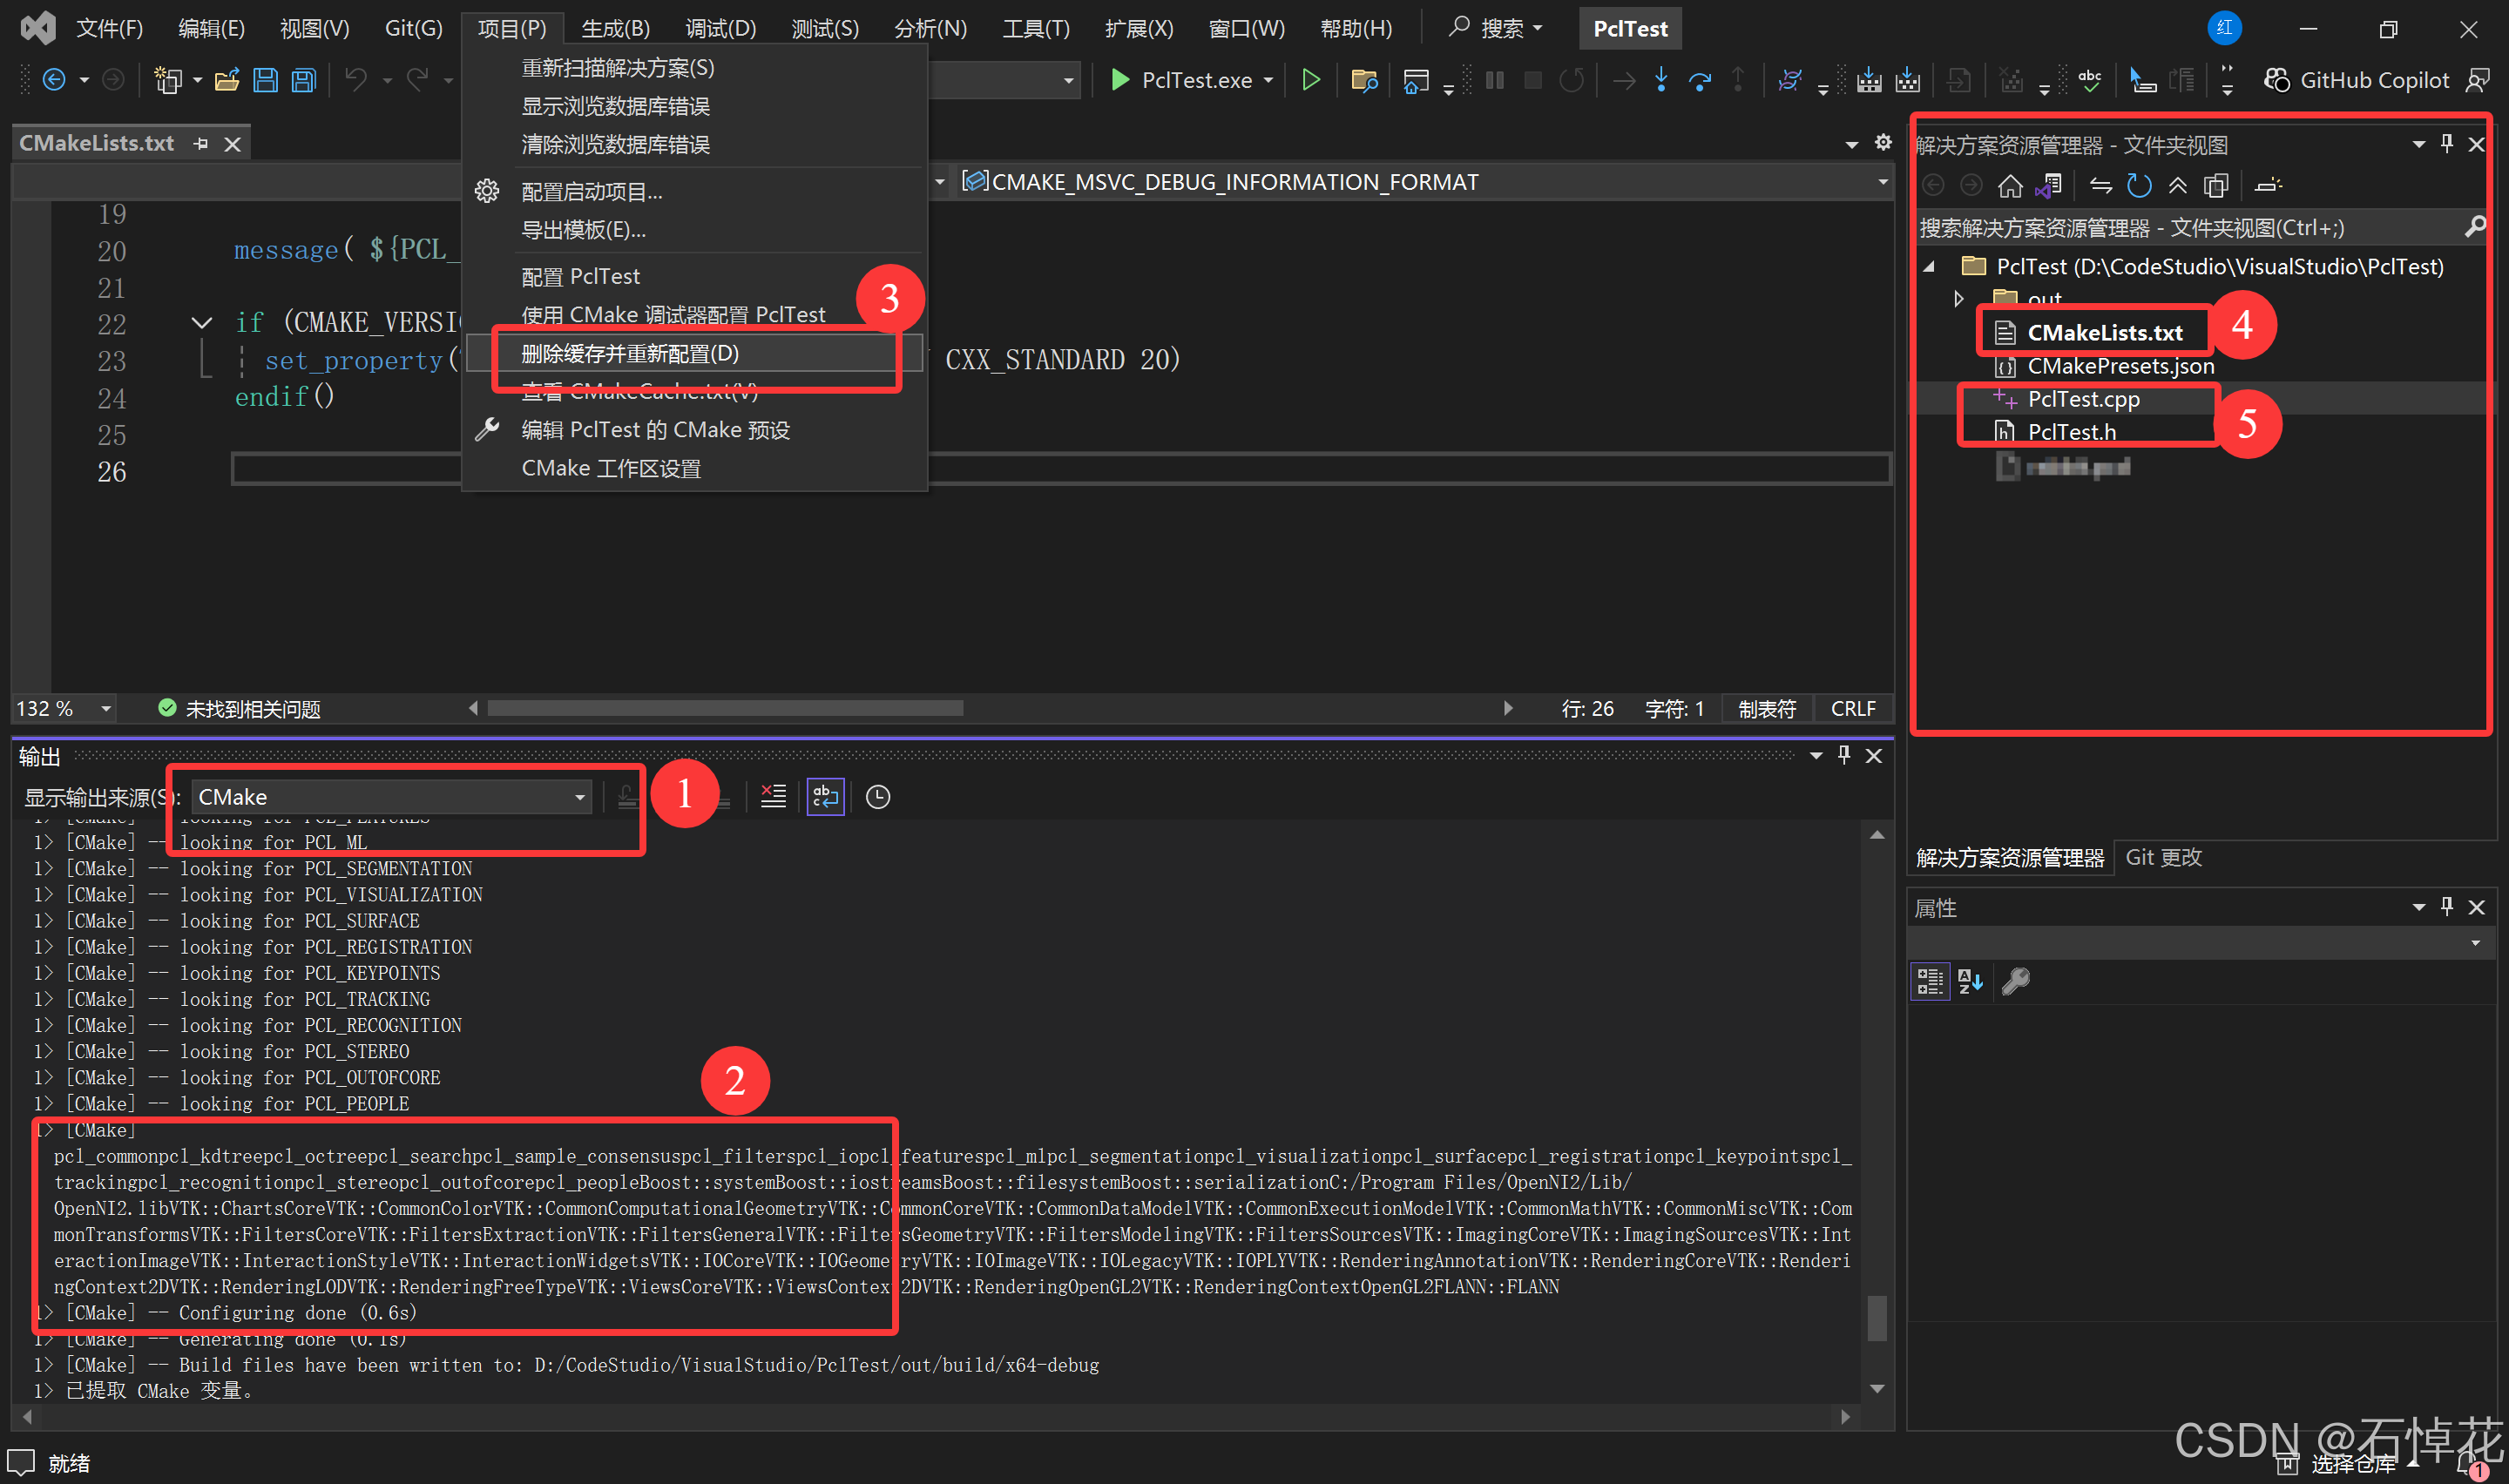Viewport: 2509px width, 1484px height.
Task: Click the Clear All output icon
Action: point(772,796)
